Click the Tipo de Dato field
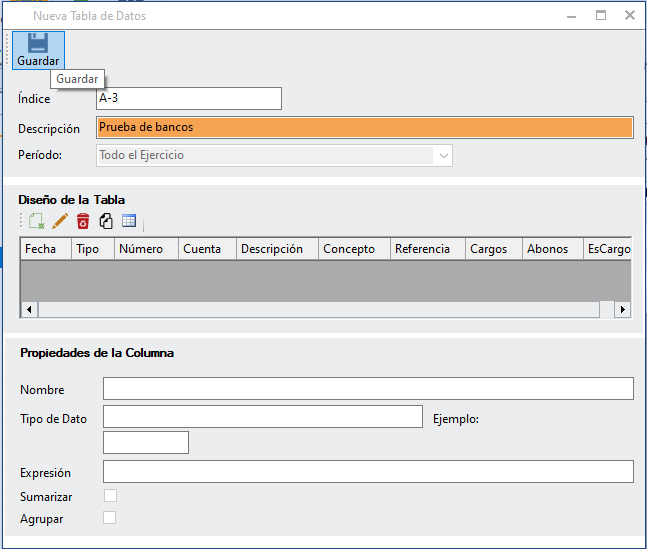This screenshot has width=647, height=549. pyautogui.click(x=262, y=416)
